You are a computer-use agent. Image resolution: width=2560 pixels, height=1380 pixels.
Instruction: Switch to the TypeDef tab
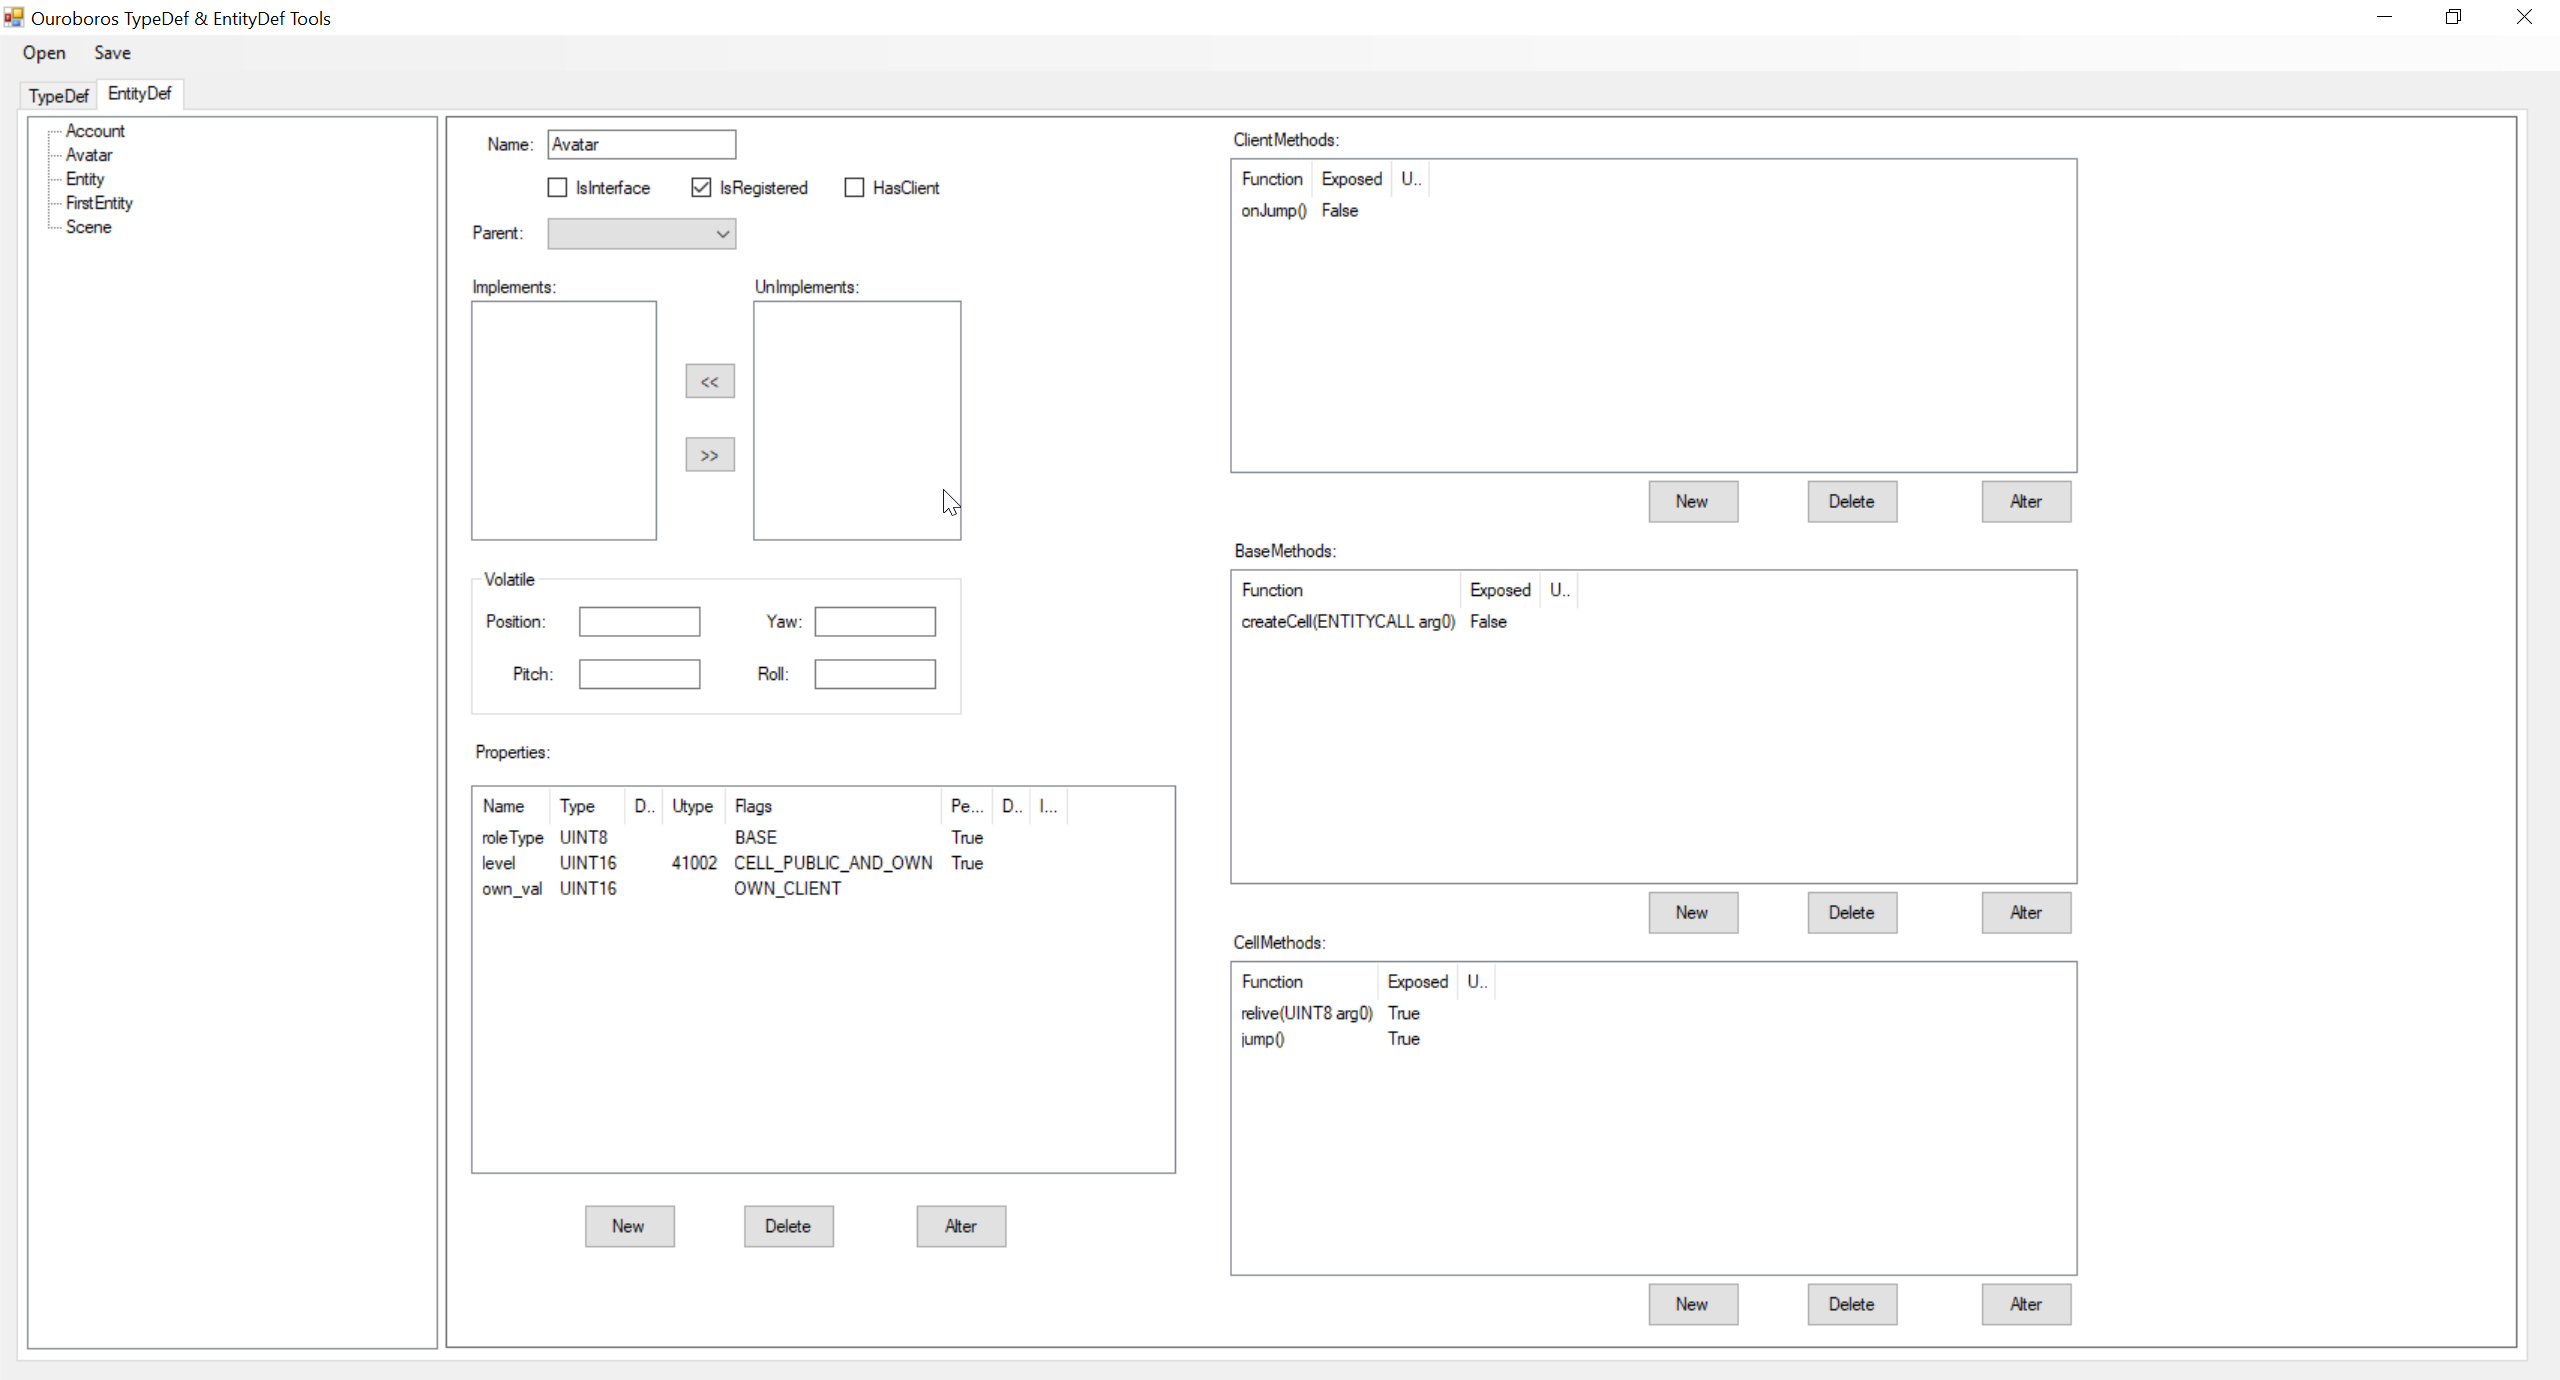coord(58,96)
